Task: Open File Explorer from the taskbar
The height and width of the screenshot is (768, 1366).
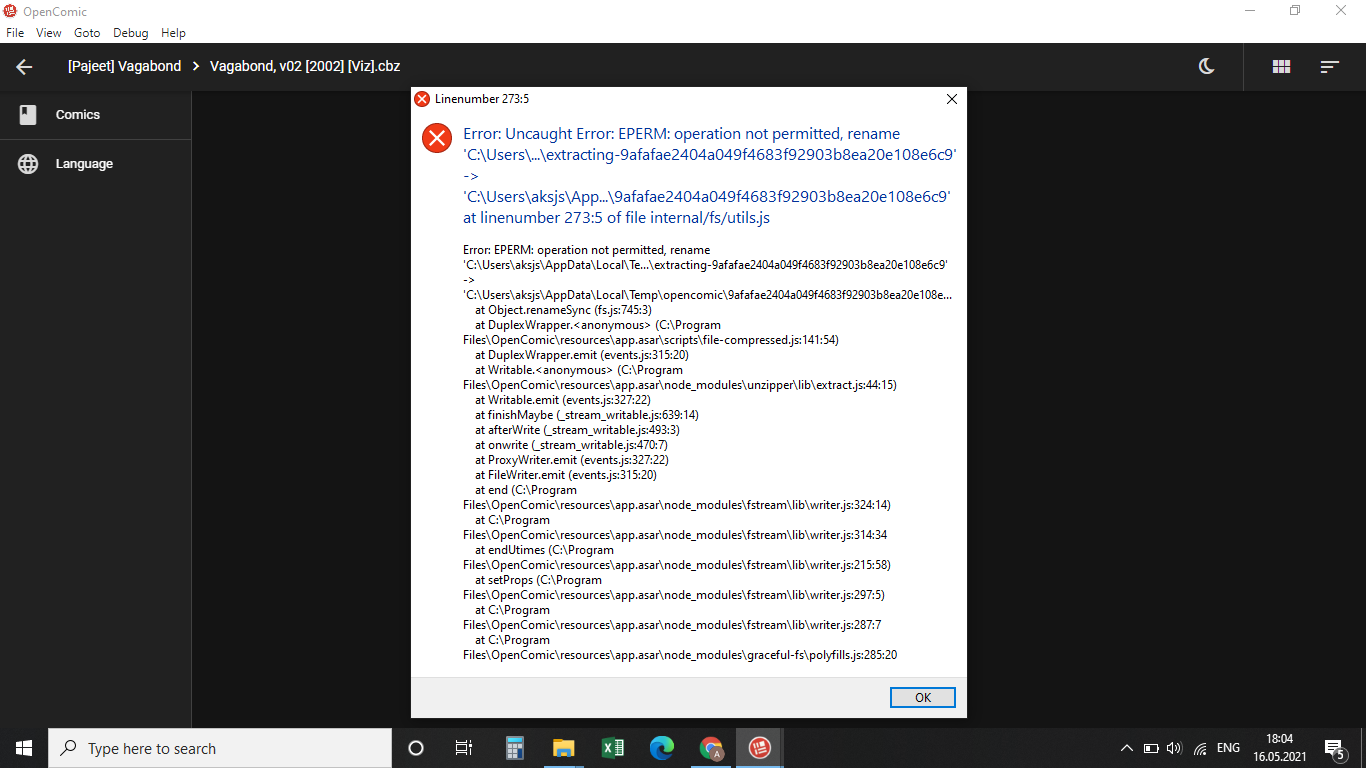Action: (562, 748)
